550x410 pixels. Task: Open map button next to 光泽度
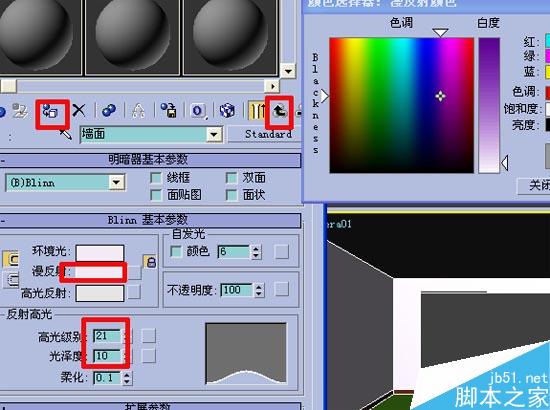[149, 356]
